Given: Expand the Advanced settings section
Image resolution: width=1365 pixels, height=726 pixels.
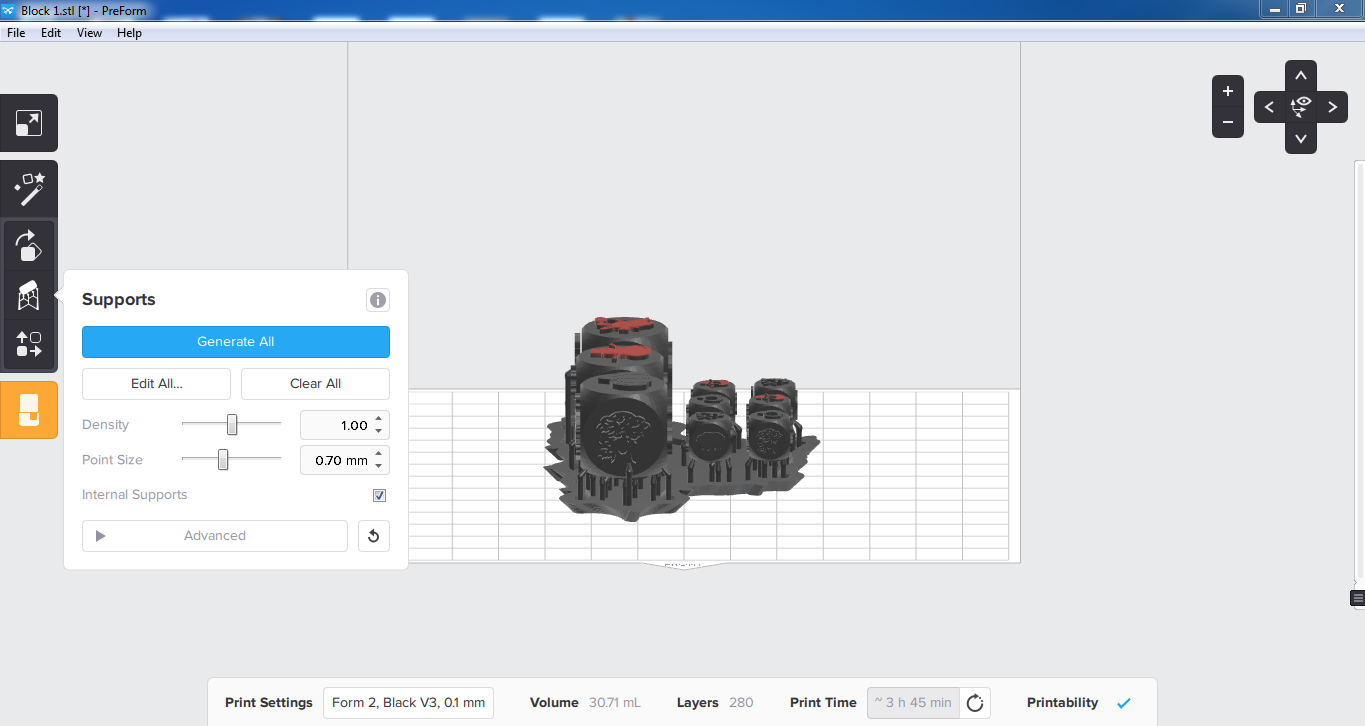Looking at the screenshot, I should point(215,536).
